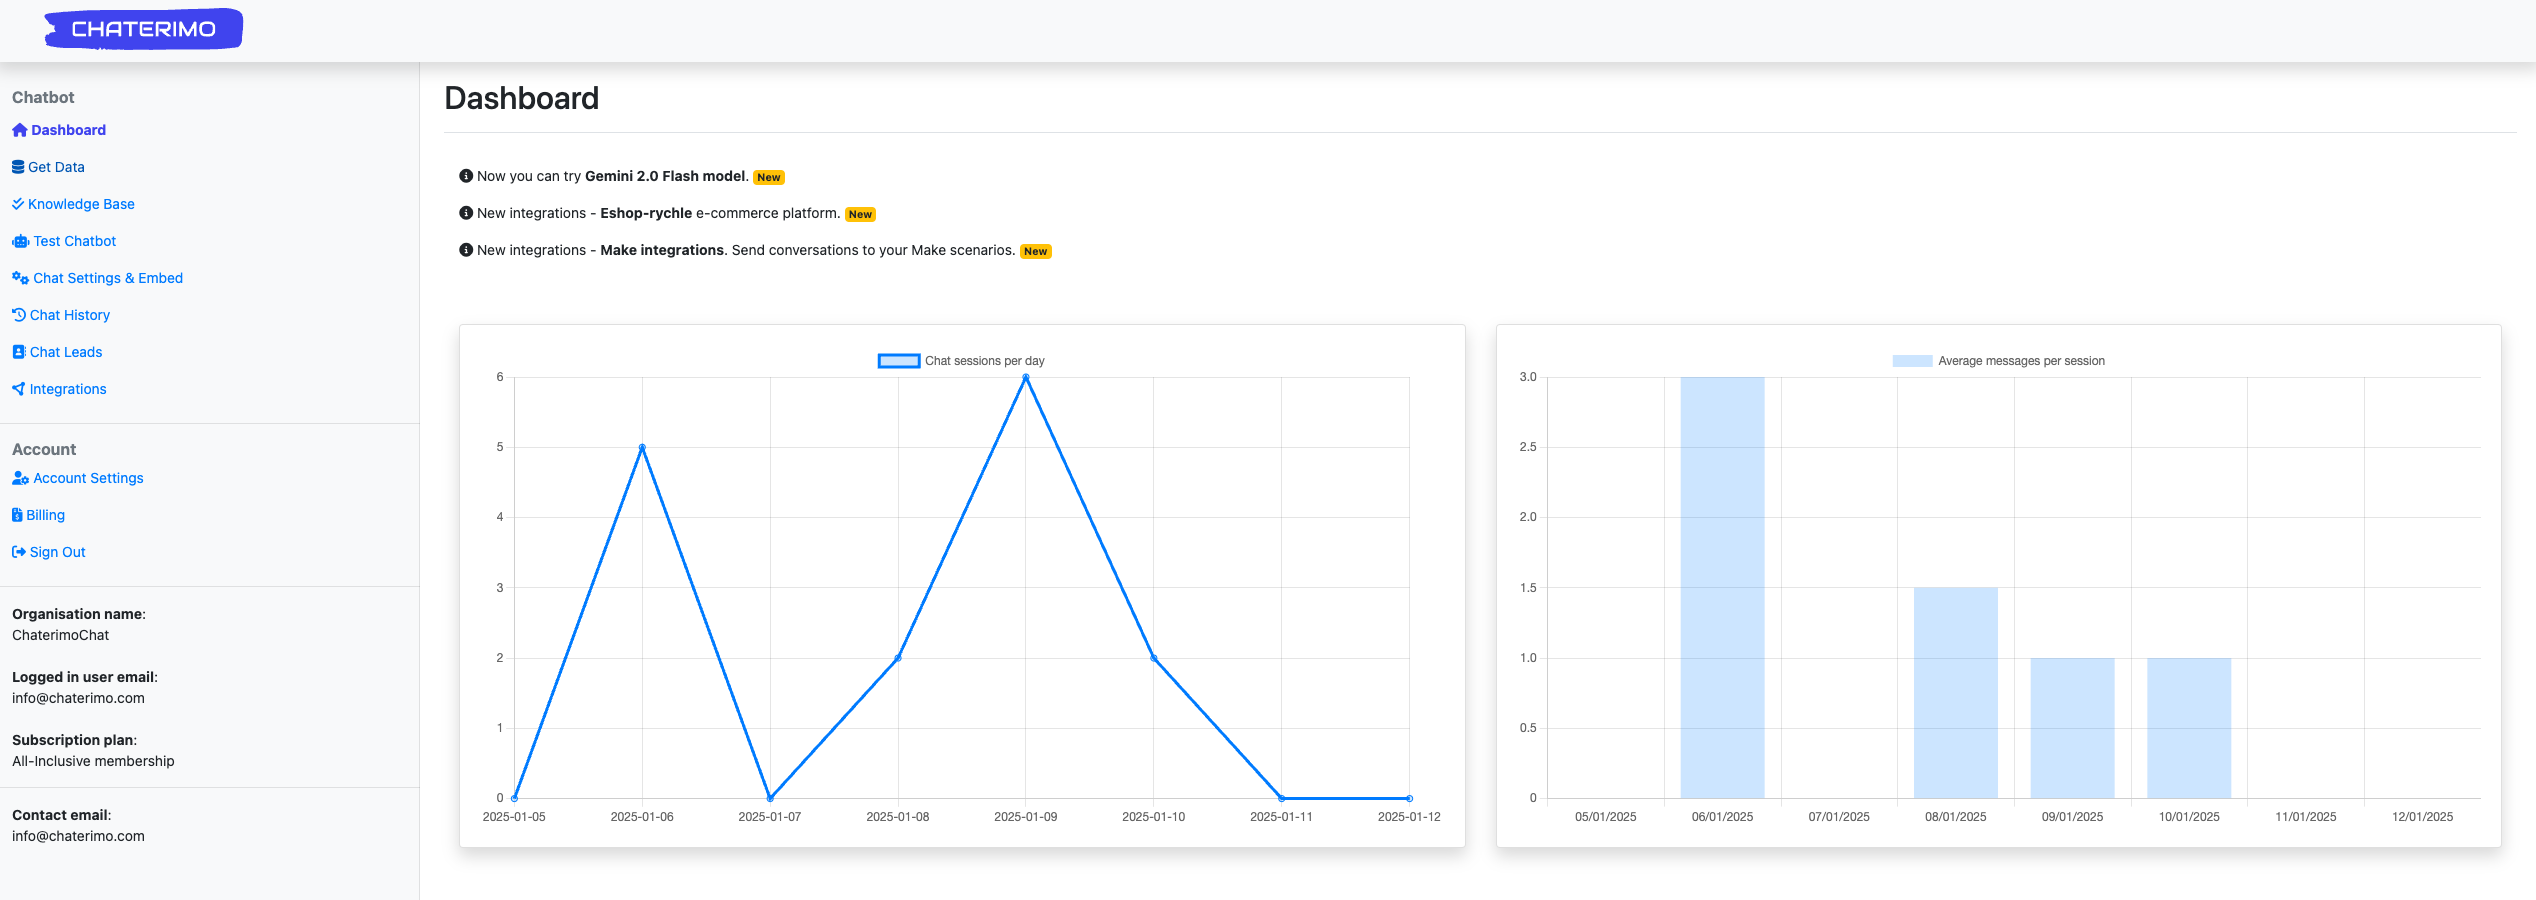Click the 06/01/2025 bar in messages chart

(x=1722, y=587)
